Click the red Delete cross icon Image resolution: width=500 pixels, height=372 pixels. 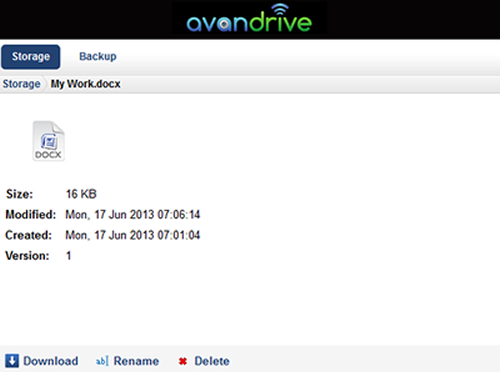[183, 361]
